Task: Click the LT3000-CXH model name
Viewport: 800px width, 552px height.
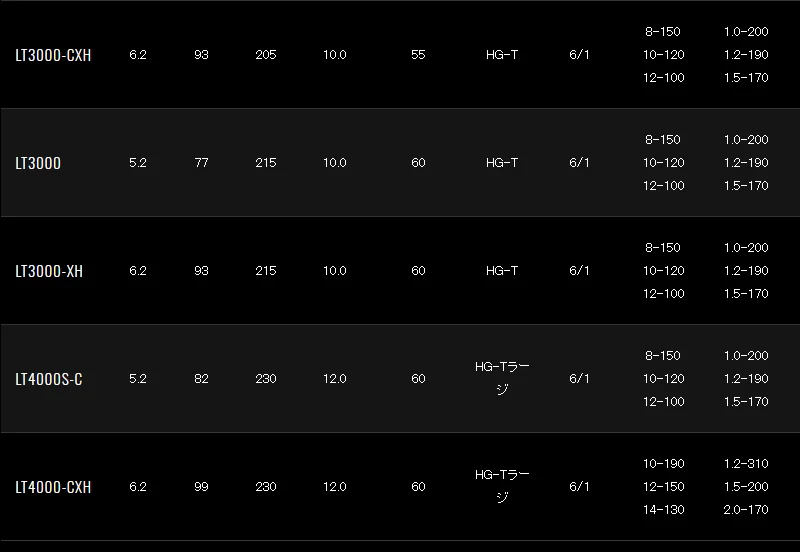Action: [53, 55]
